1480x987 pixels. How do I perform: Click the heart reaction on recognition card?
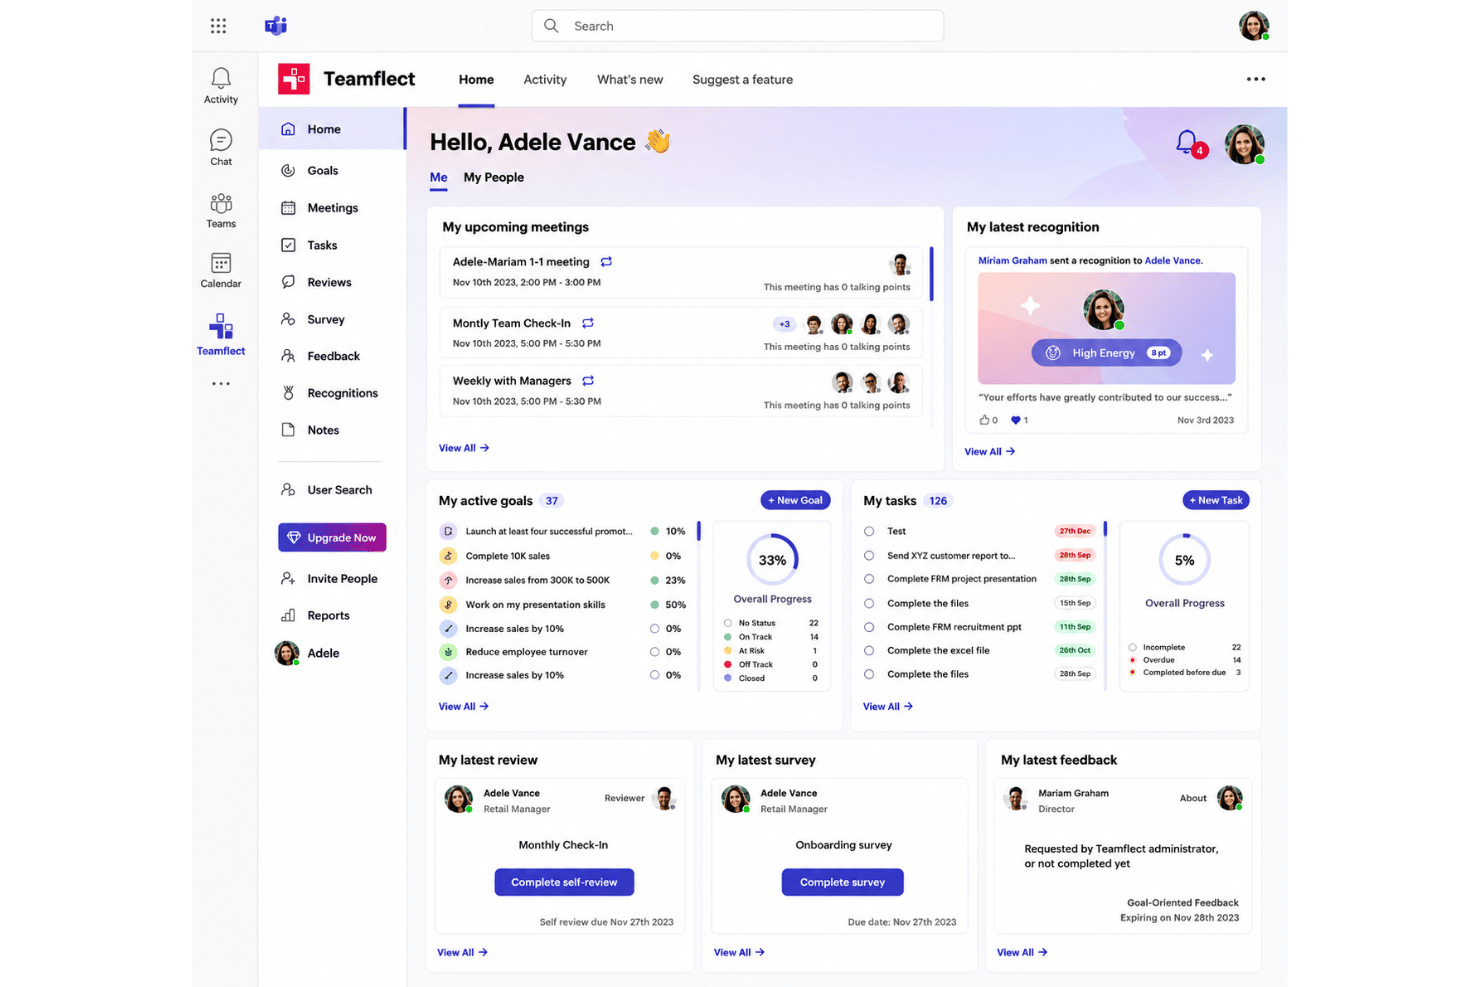tap(1016, 420)
